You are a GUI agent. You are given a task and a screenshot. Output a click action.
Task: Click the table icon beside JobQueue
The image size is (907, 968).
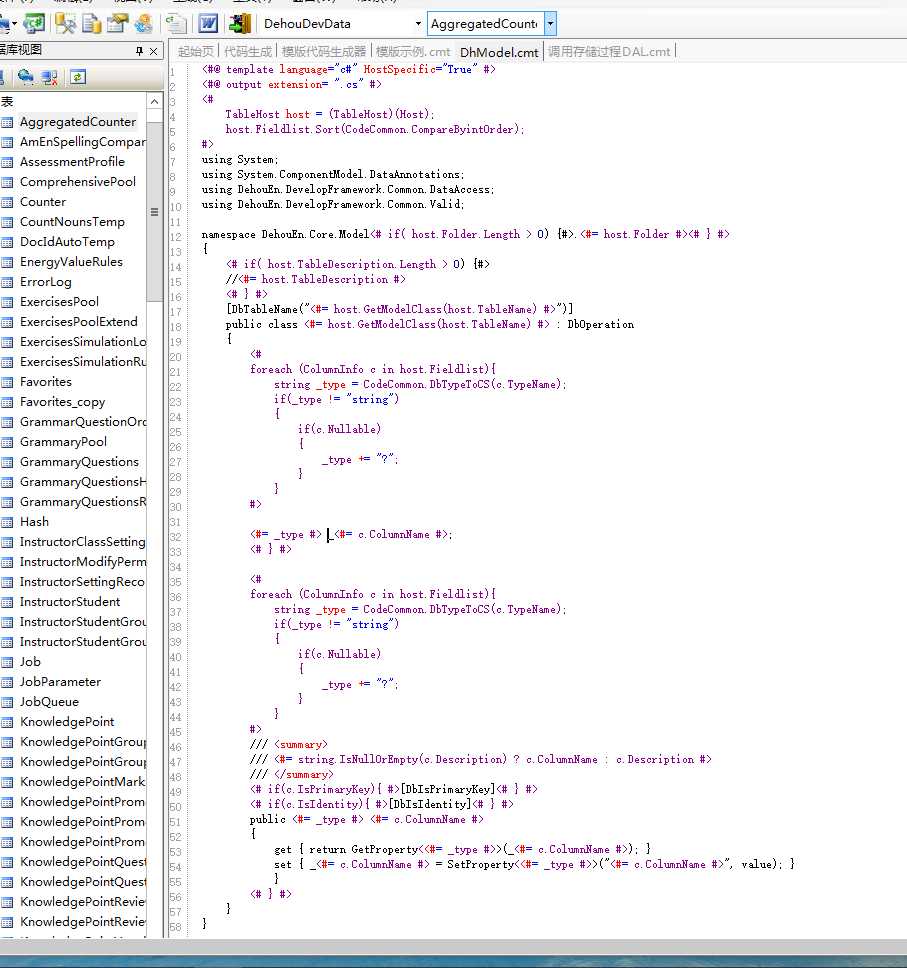click(7, 703)
